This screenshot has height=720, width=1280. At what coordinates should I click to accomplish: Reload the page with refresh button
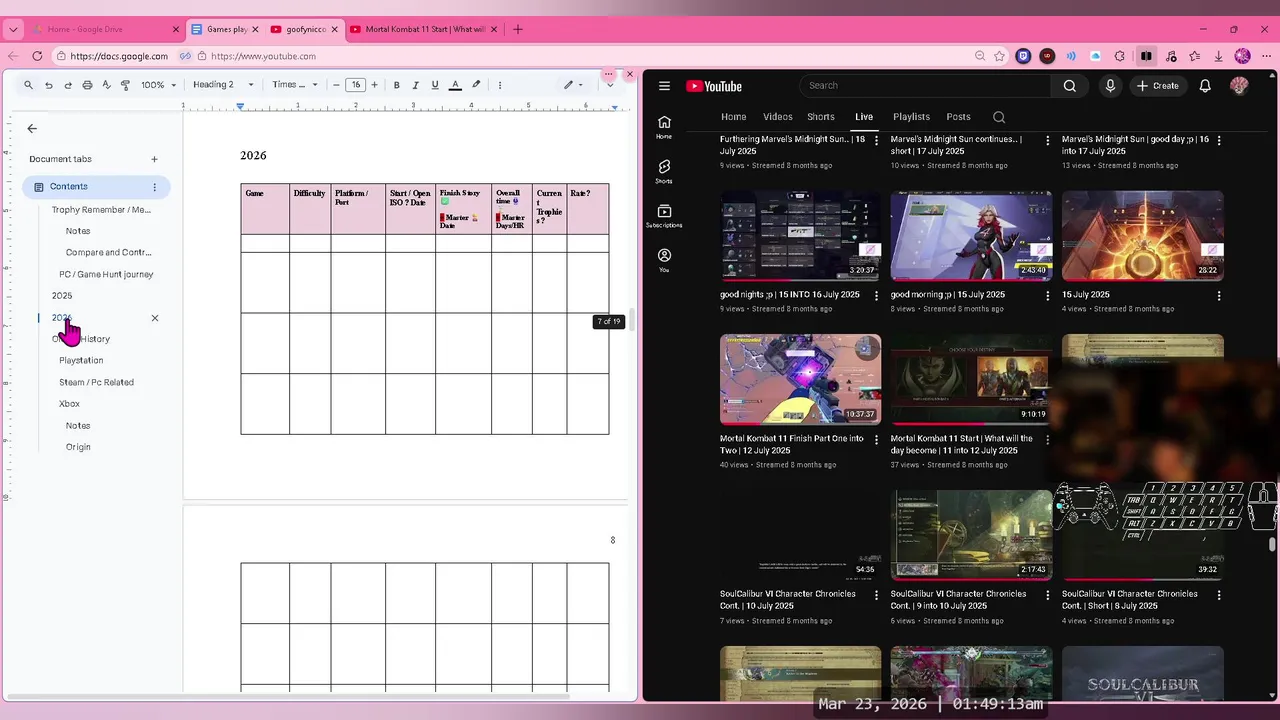tap(37, 56)
